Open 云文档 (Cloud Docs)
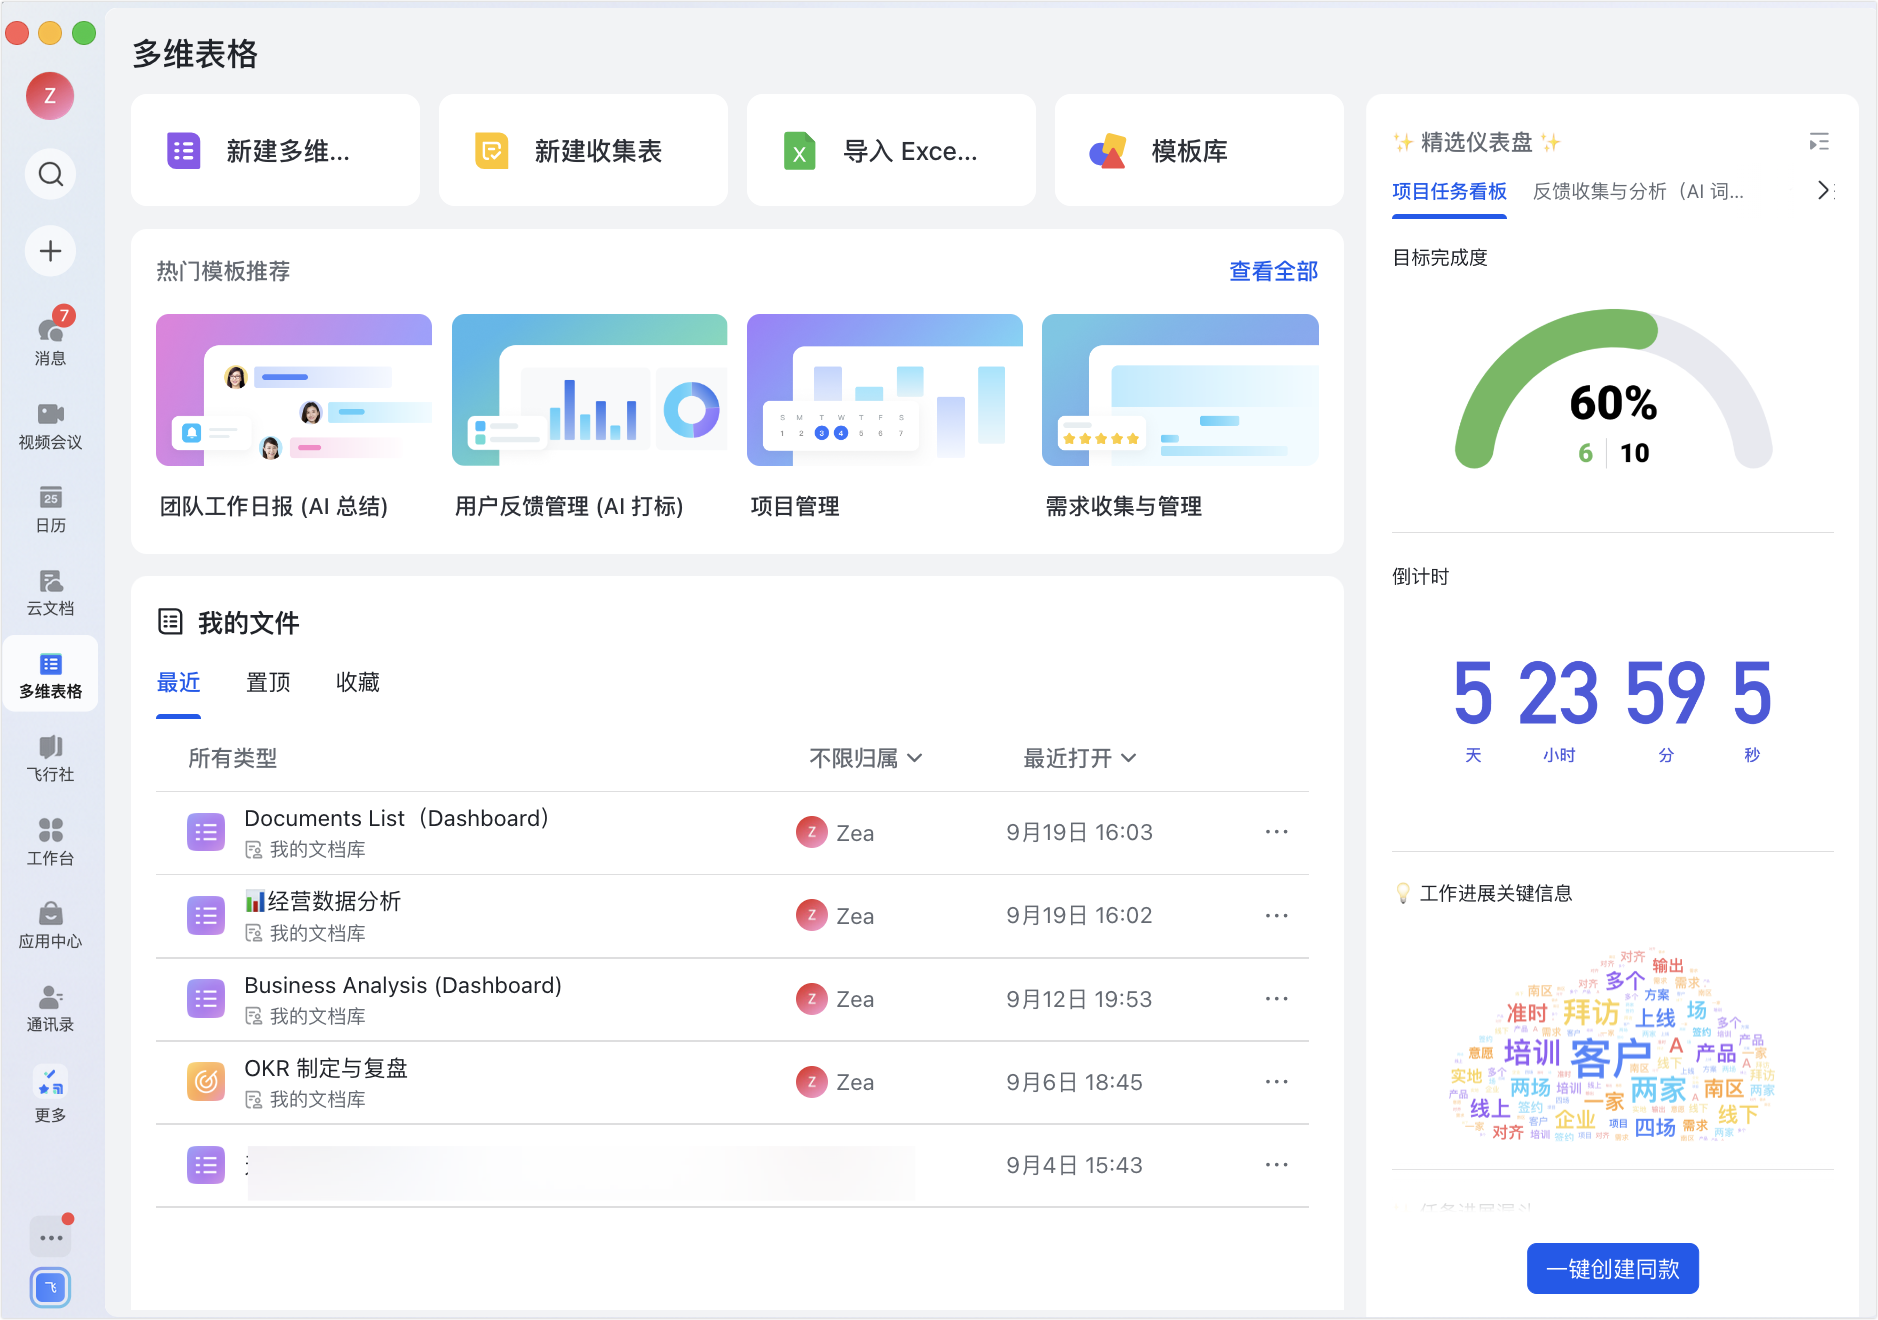 (50, 590)
